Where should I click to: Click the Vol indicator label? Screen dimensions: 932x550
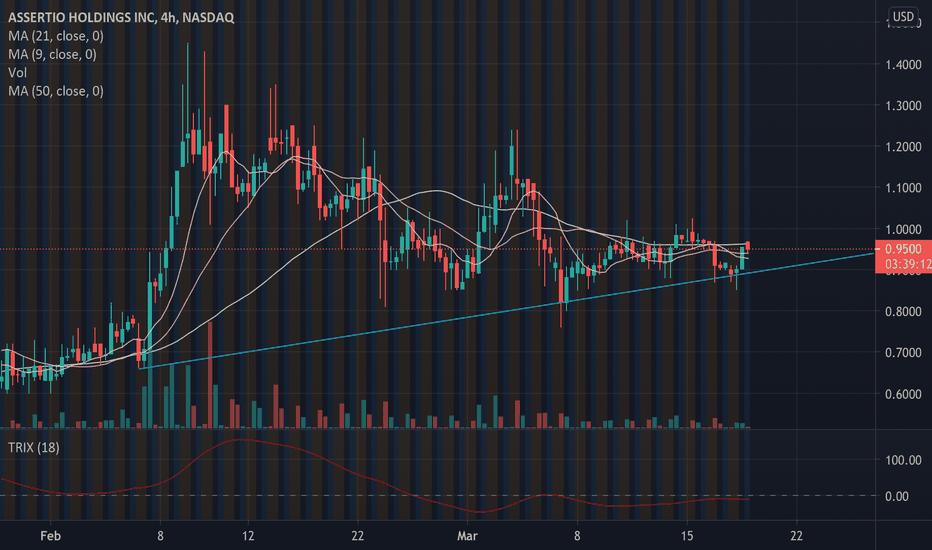click(x=17, y=73)
